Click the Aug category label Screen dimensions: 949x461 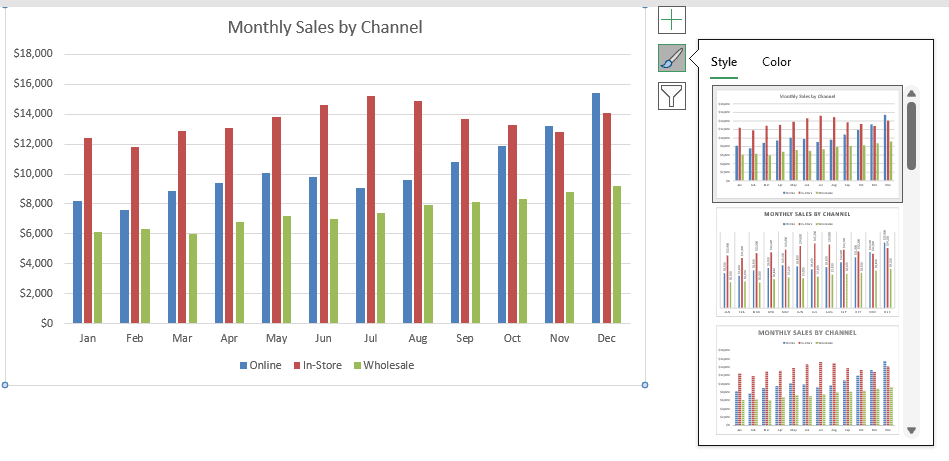(418, 338)
